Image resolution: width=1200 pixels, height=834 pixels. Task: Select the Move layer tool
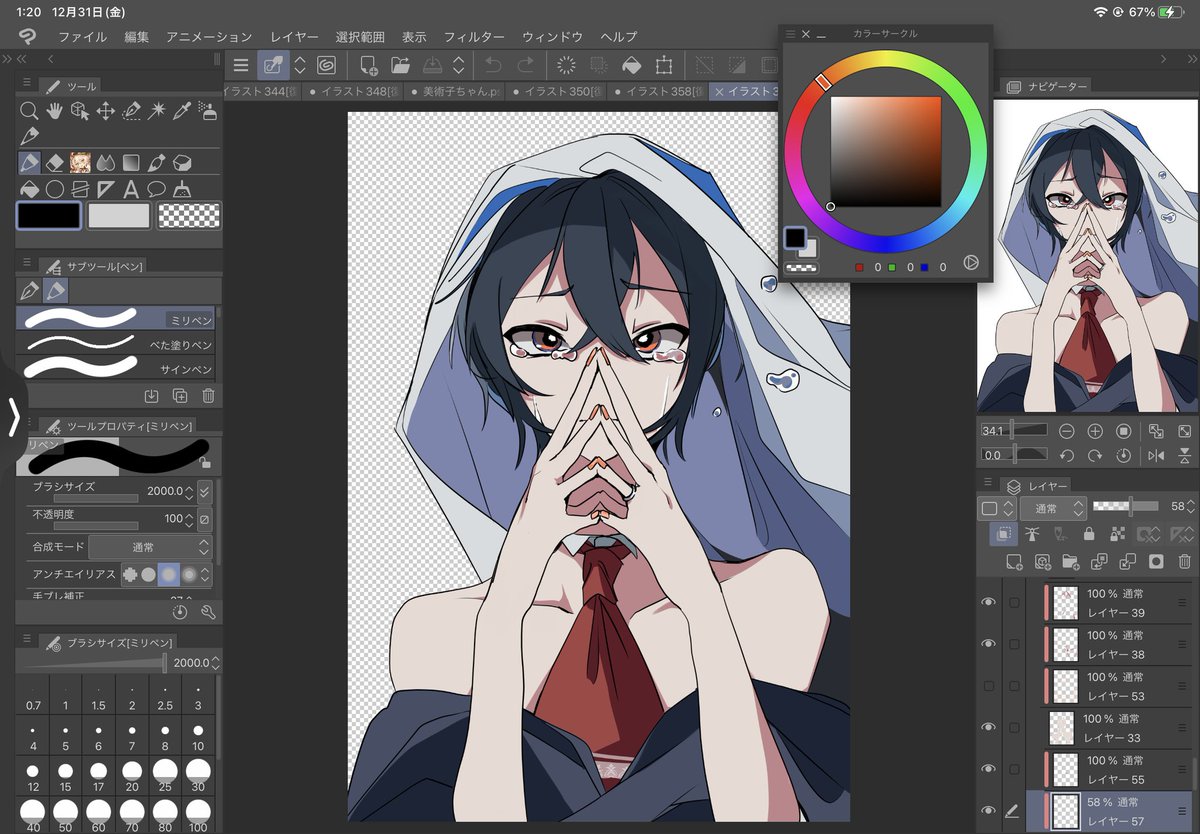[x=106, y=111]
